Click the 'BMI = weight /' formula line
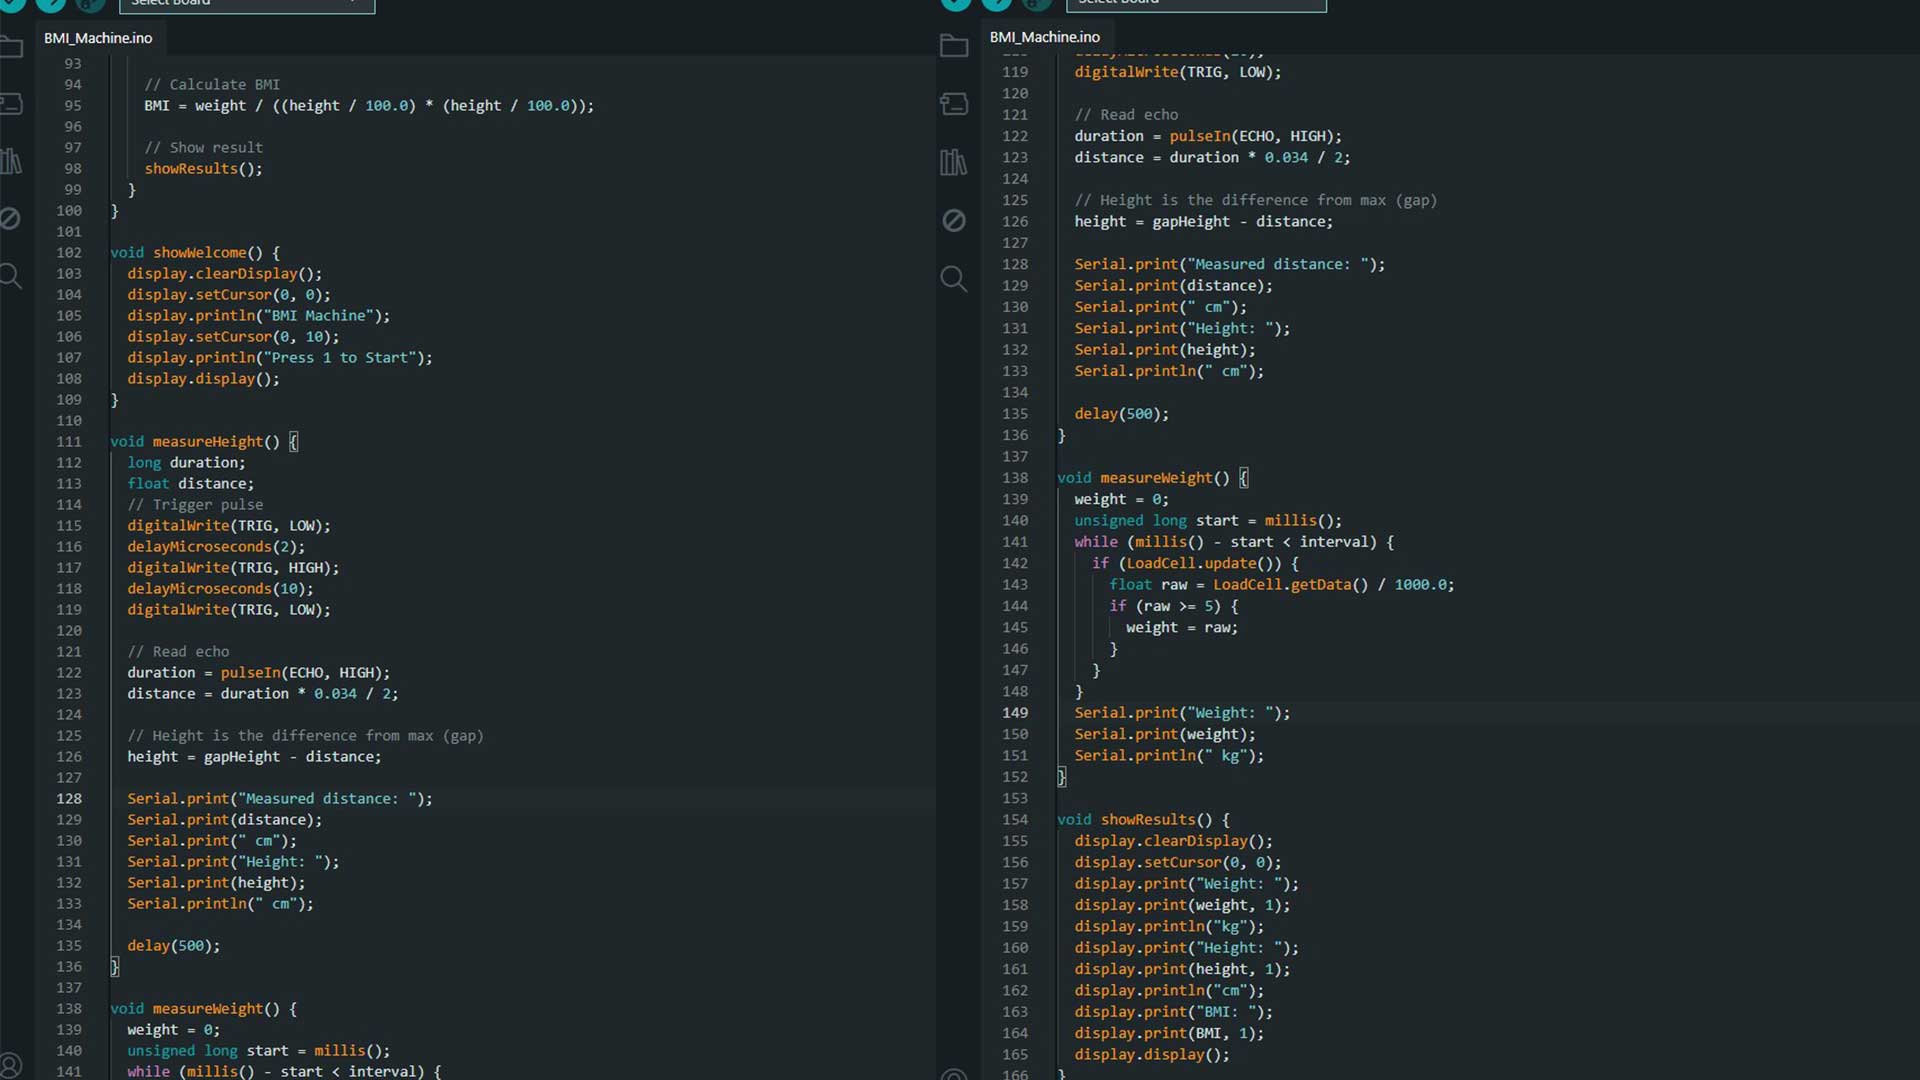1920x1080 pixels. [369, 105]
